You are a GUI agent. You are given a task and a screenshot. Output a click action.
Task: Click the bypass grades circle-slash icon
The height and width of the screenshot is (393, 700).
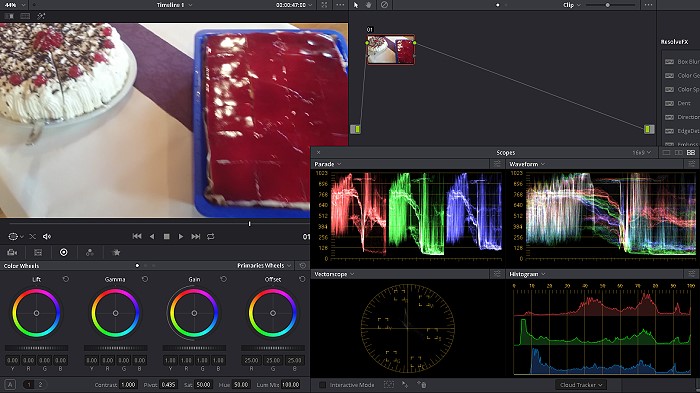pos(384,5)
